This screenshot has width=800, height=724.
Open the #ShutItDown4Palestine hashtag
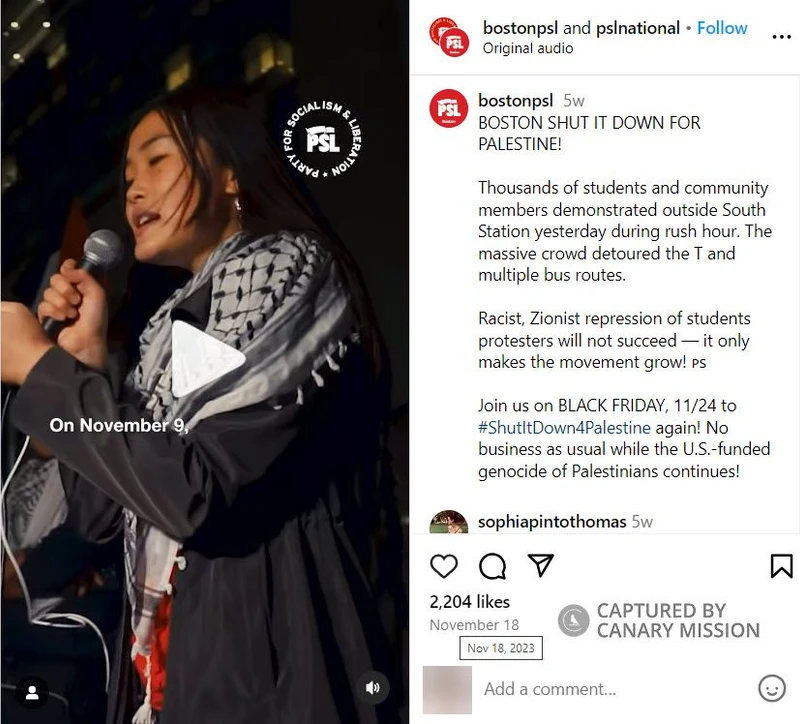pyautogui.click(x=564, y=428)
